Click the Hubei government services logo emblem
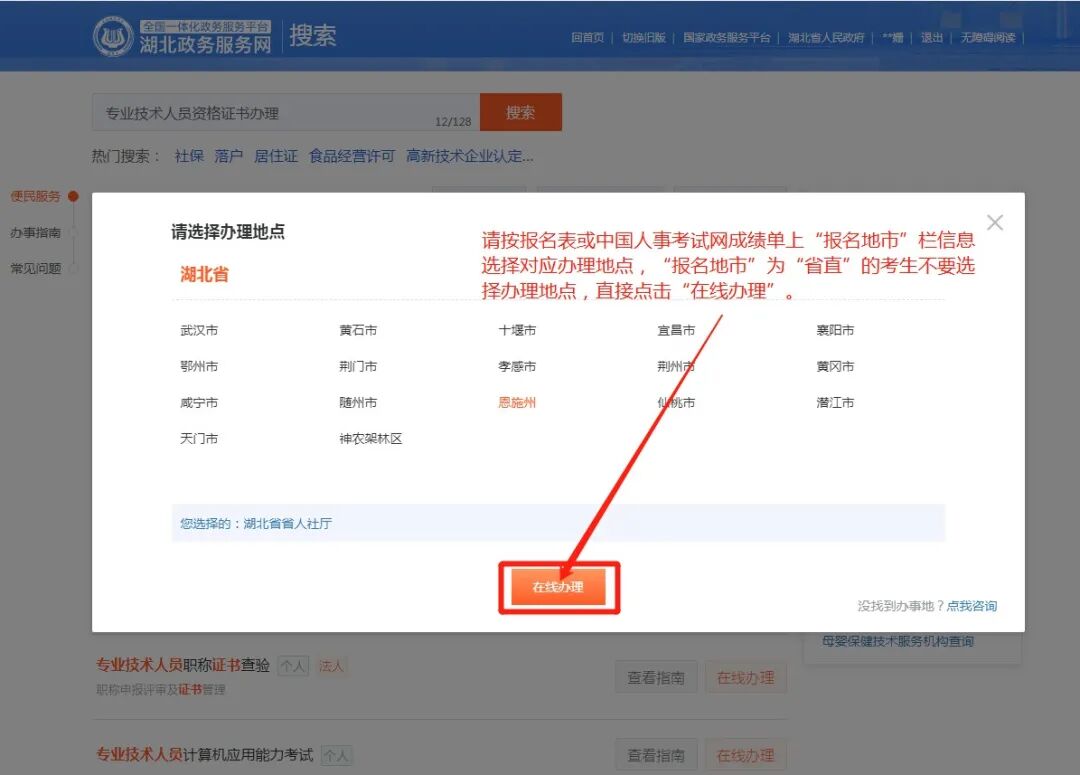 click(x=113, y=37)
